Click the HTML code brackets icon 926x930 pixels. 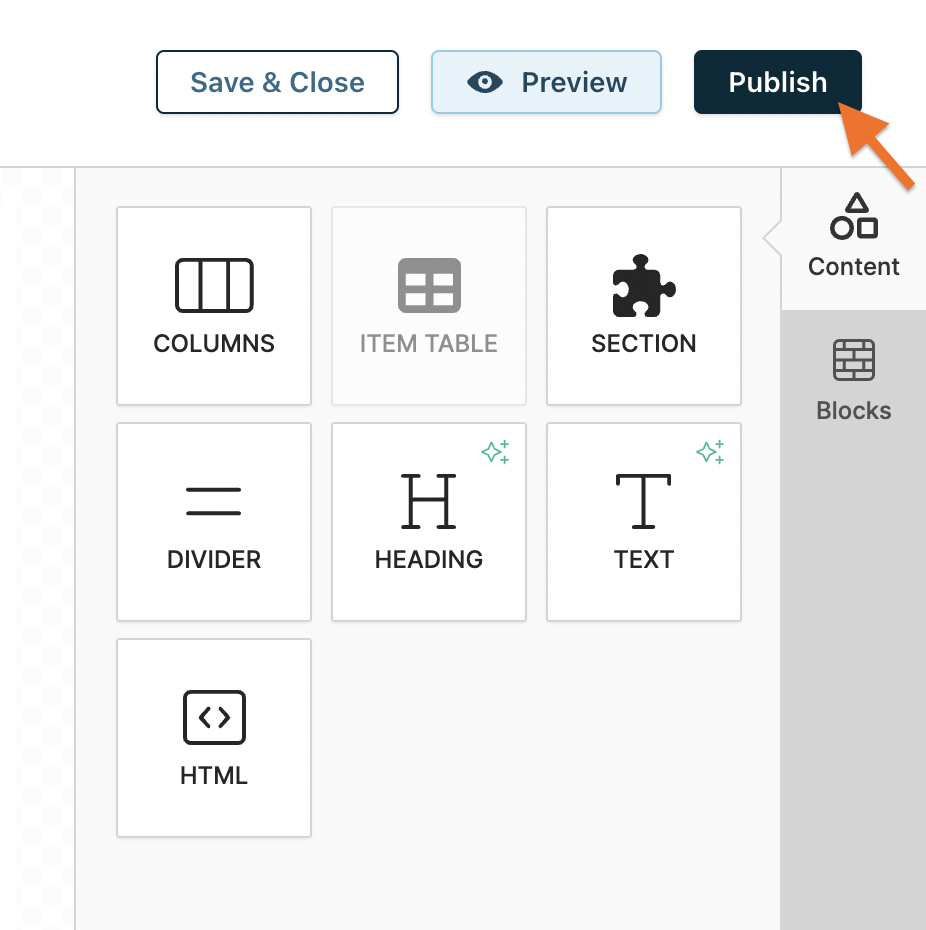point(214,717)
